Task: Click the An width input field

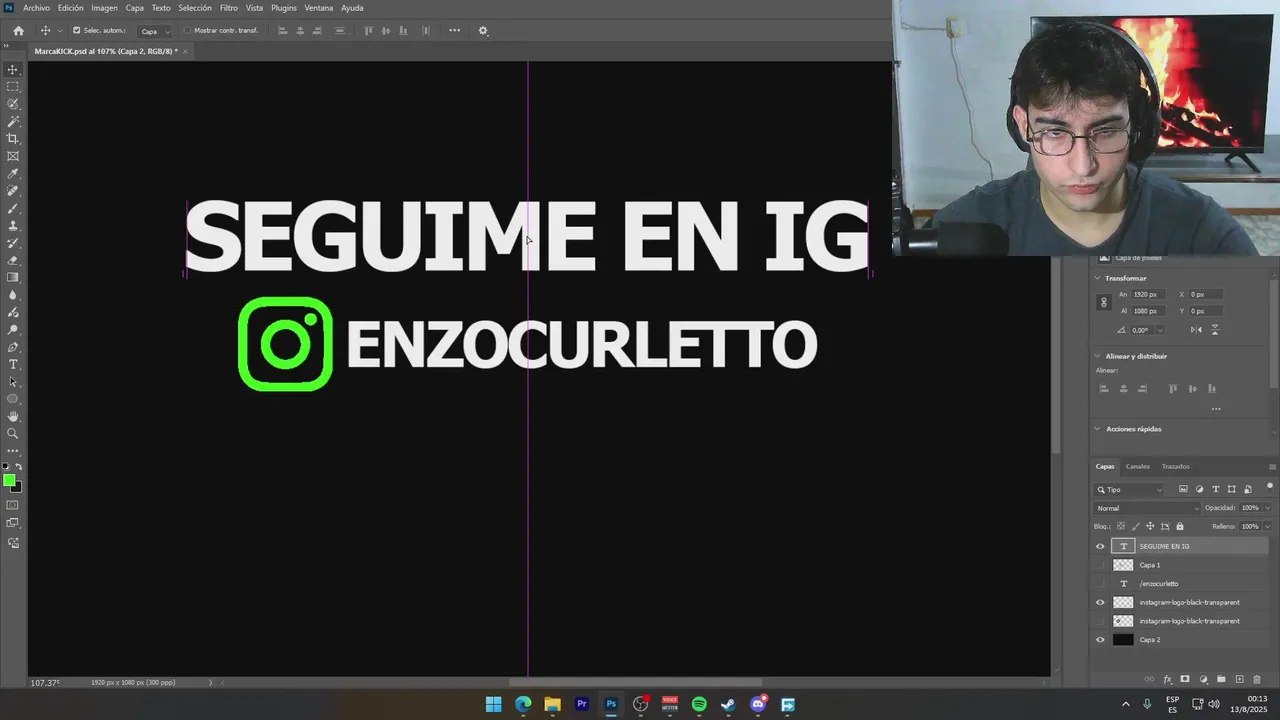Action: click(1149, 295)
